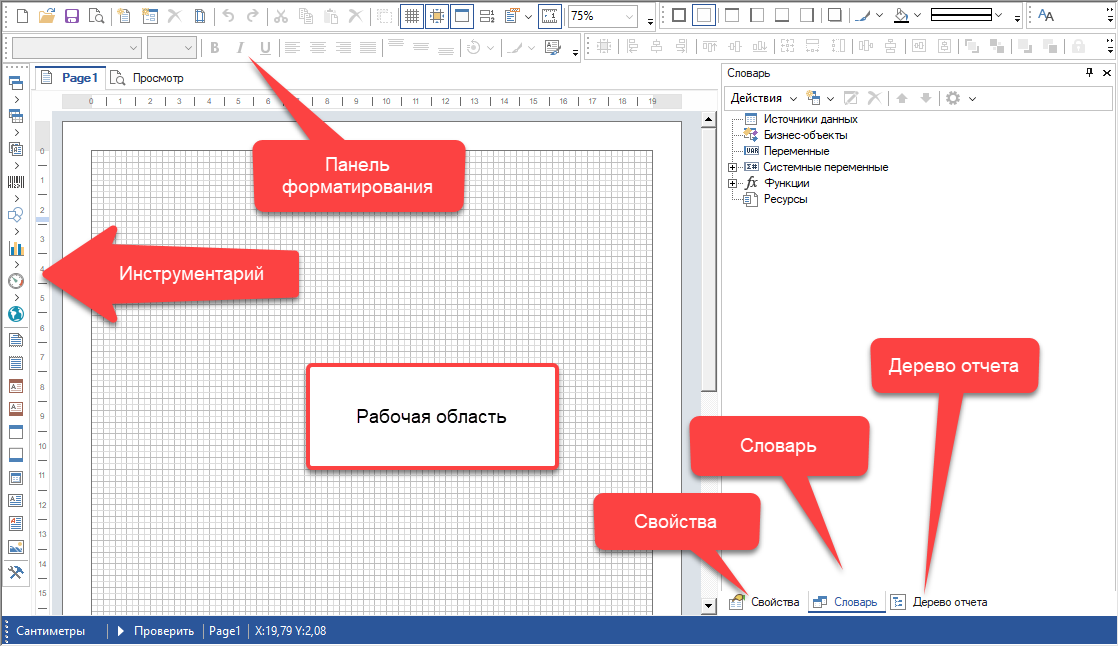This screenshot has height=647, width=1119.
Task: Select the shapes component in the toolbox
Action: tap(16, 215)
